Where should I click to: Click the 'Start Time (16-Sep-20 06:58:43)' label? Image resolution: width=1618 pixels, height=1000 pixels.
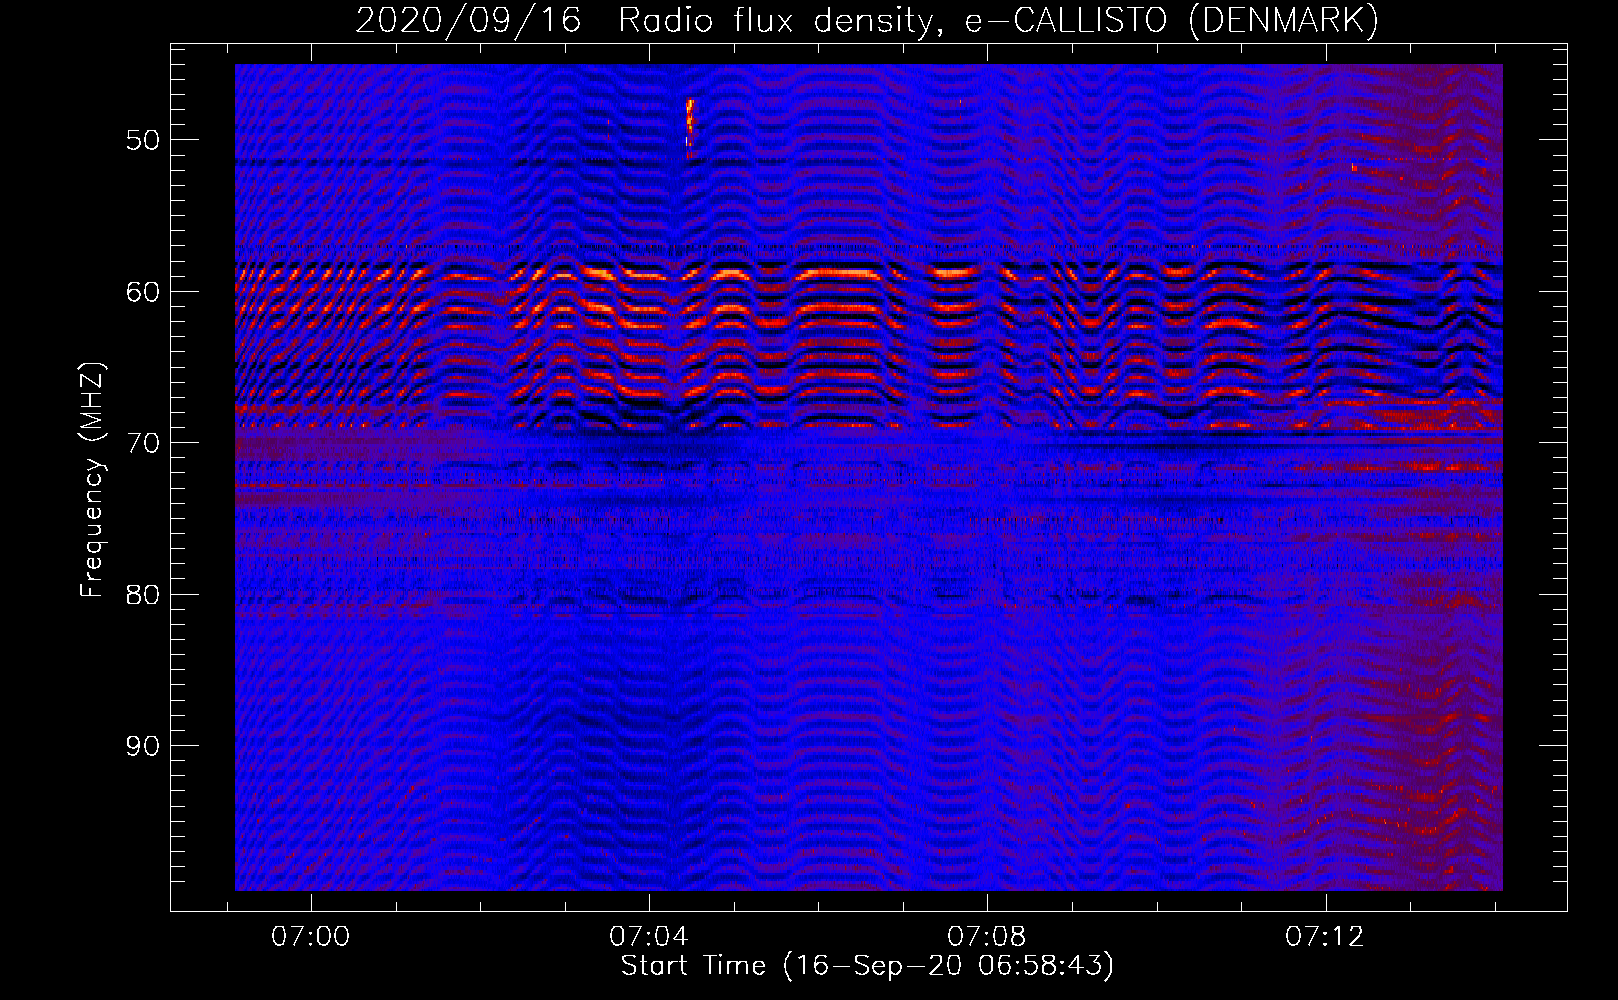(867, 966)
